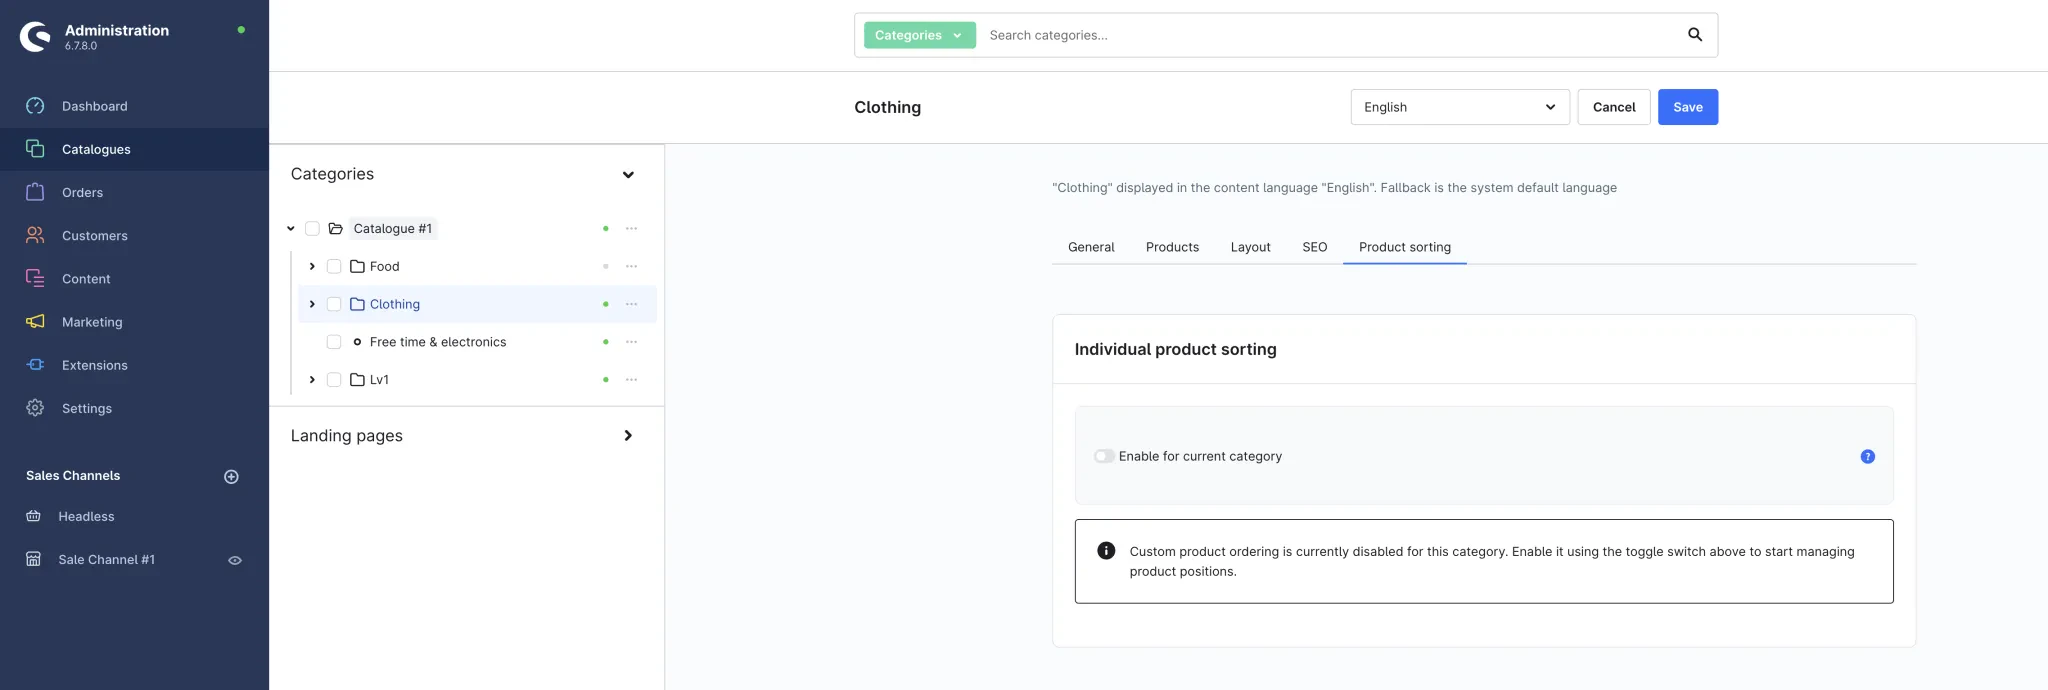Image resolution: width=2048 pixels, height=690 pixels.
Task: Click the blue Save button
Action: [1687, 107]
